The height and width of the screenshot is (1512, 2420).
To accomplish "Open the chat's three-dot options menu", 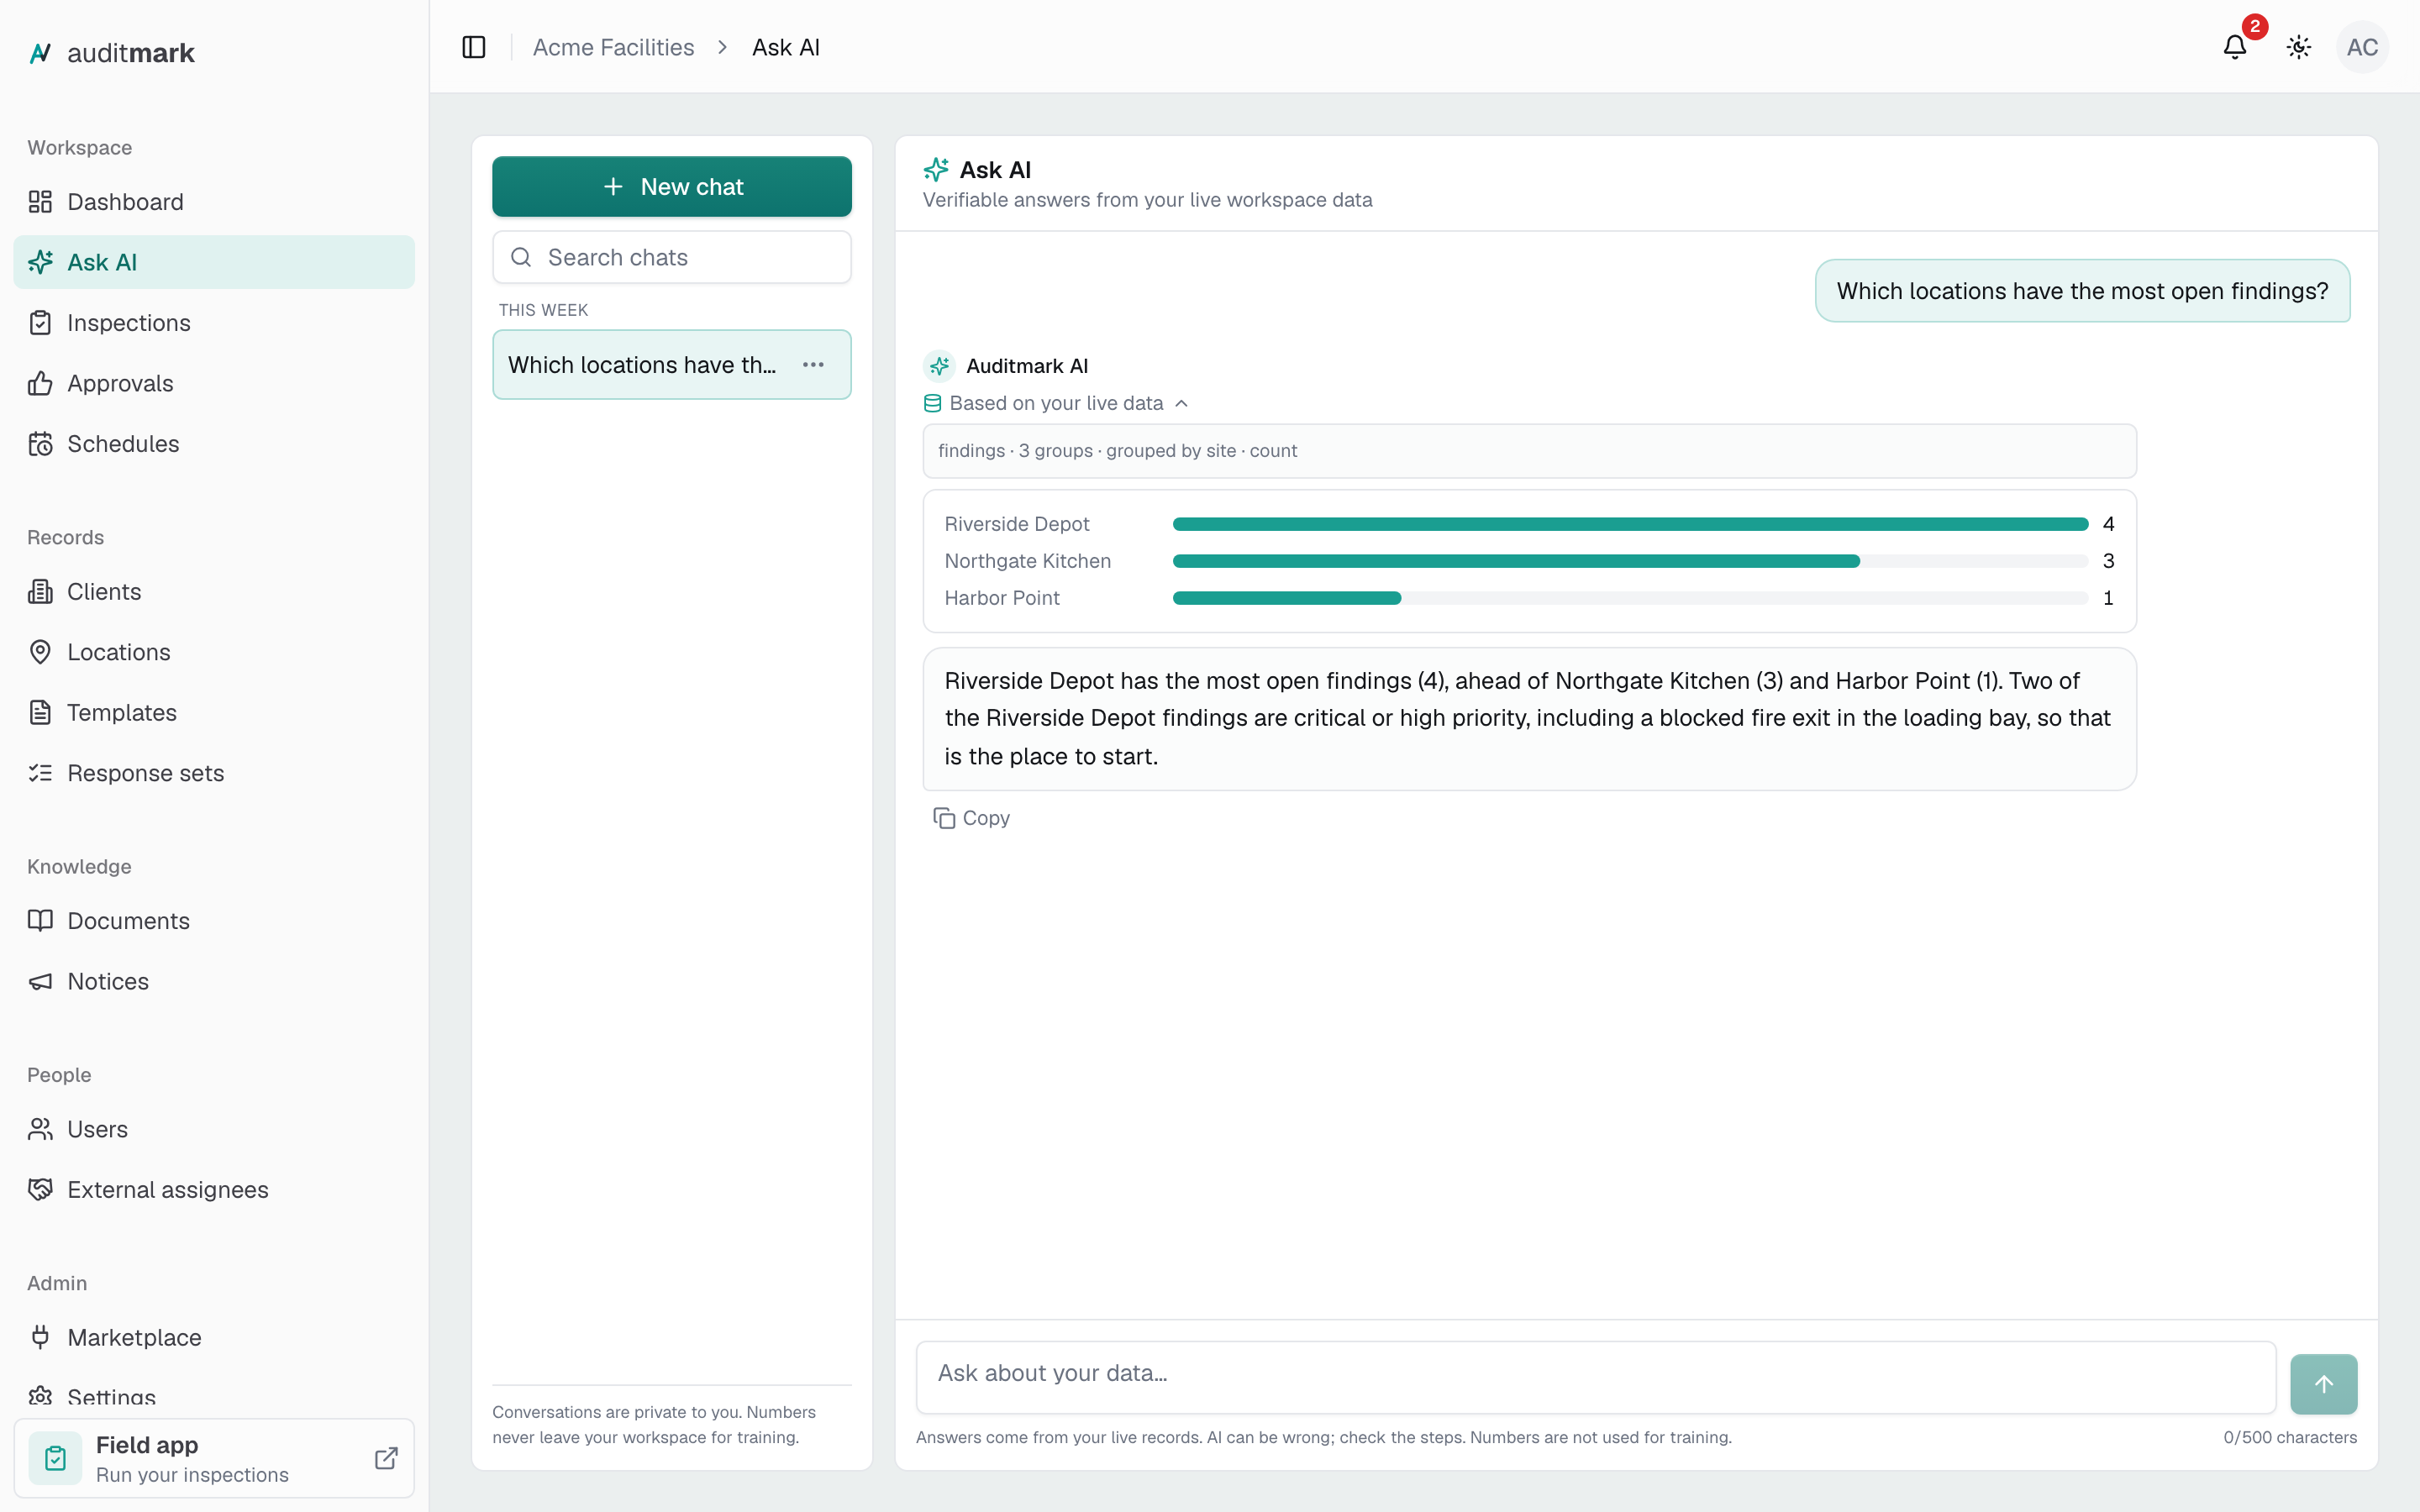I will 813,365.
